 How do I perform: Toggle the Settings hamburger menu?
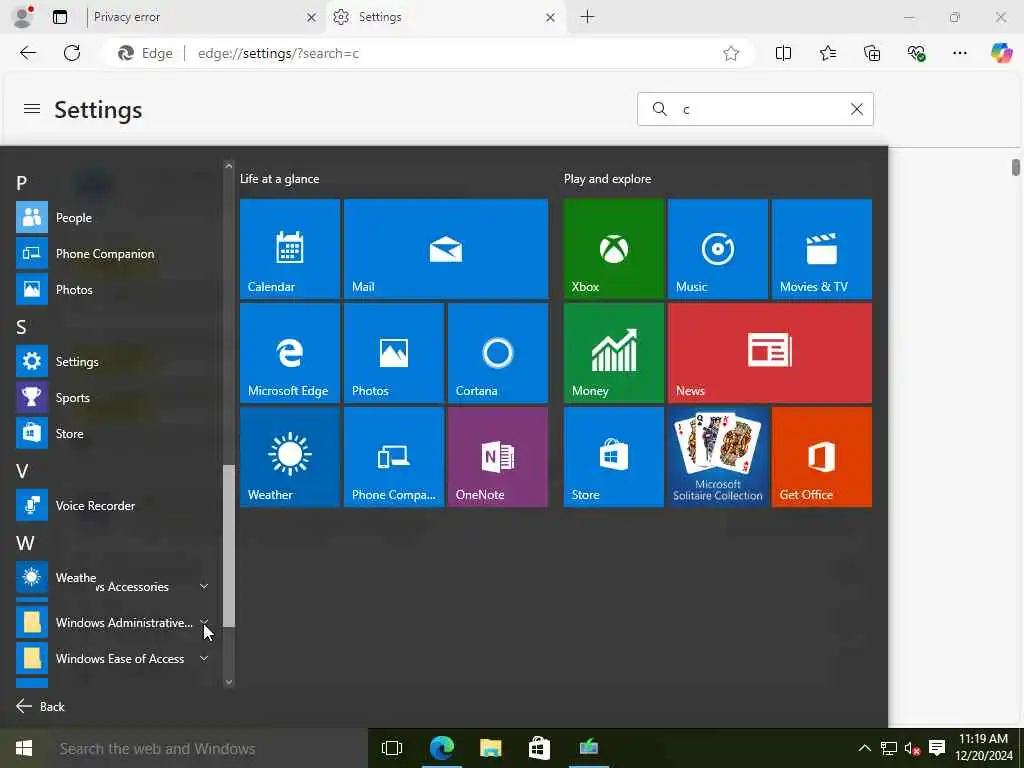point(32,109)
